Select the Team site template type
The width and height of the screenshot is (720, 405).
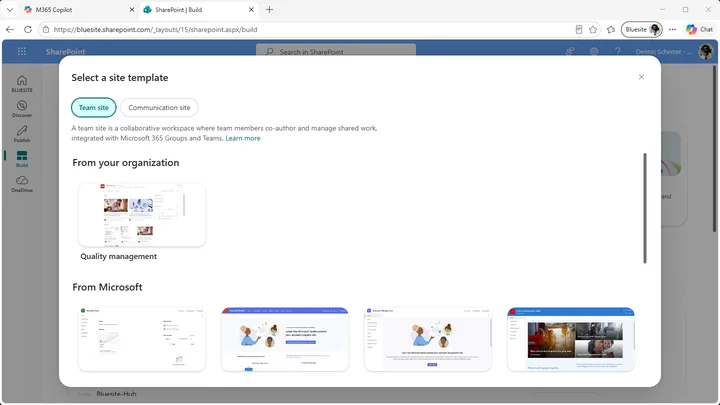(94, 107)
